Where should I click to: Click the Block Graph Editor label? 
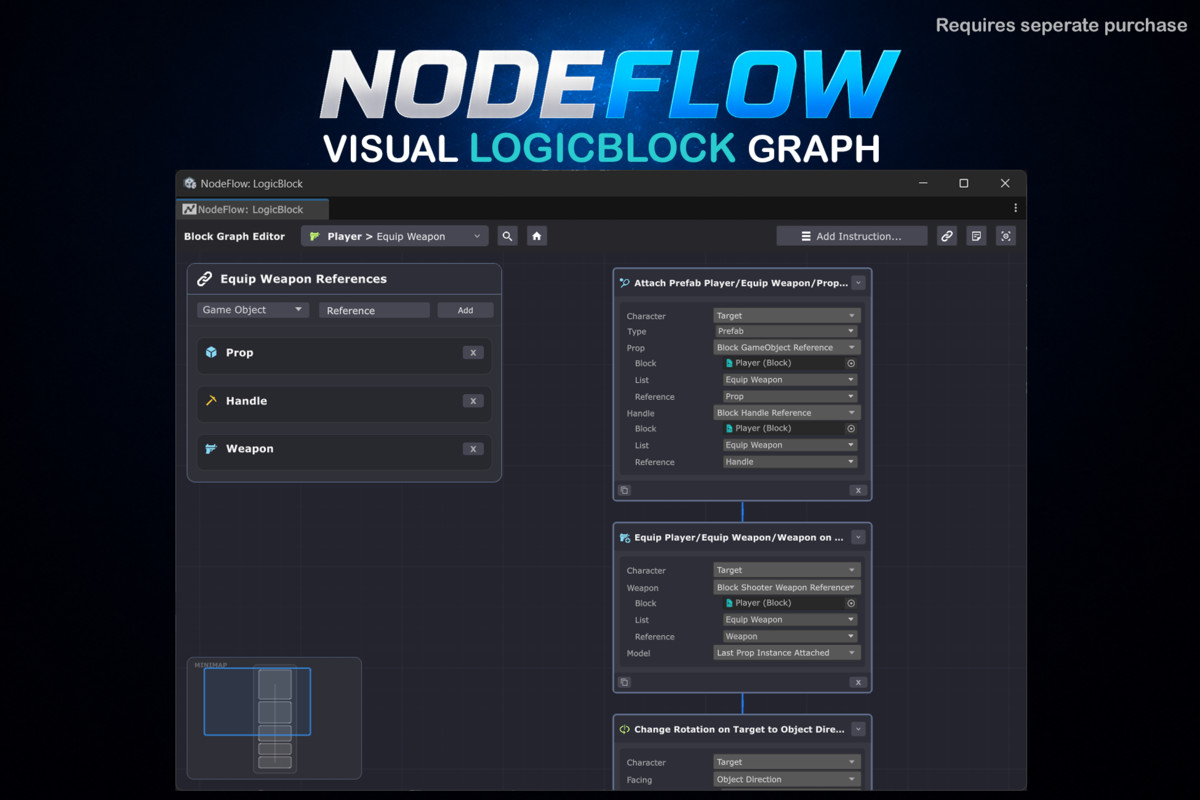tap(234, 236)
